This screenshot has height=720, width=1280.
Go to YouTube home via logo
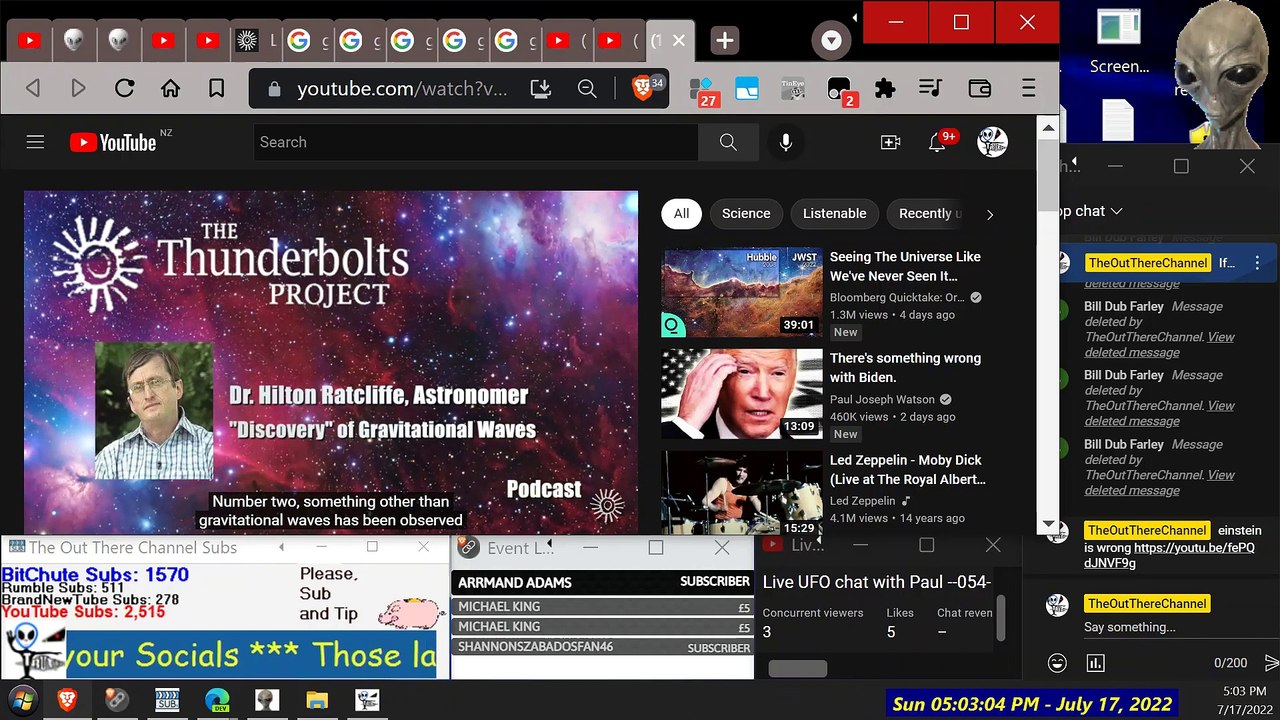click(x=113, y=142)
